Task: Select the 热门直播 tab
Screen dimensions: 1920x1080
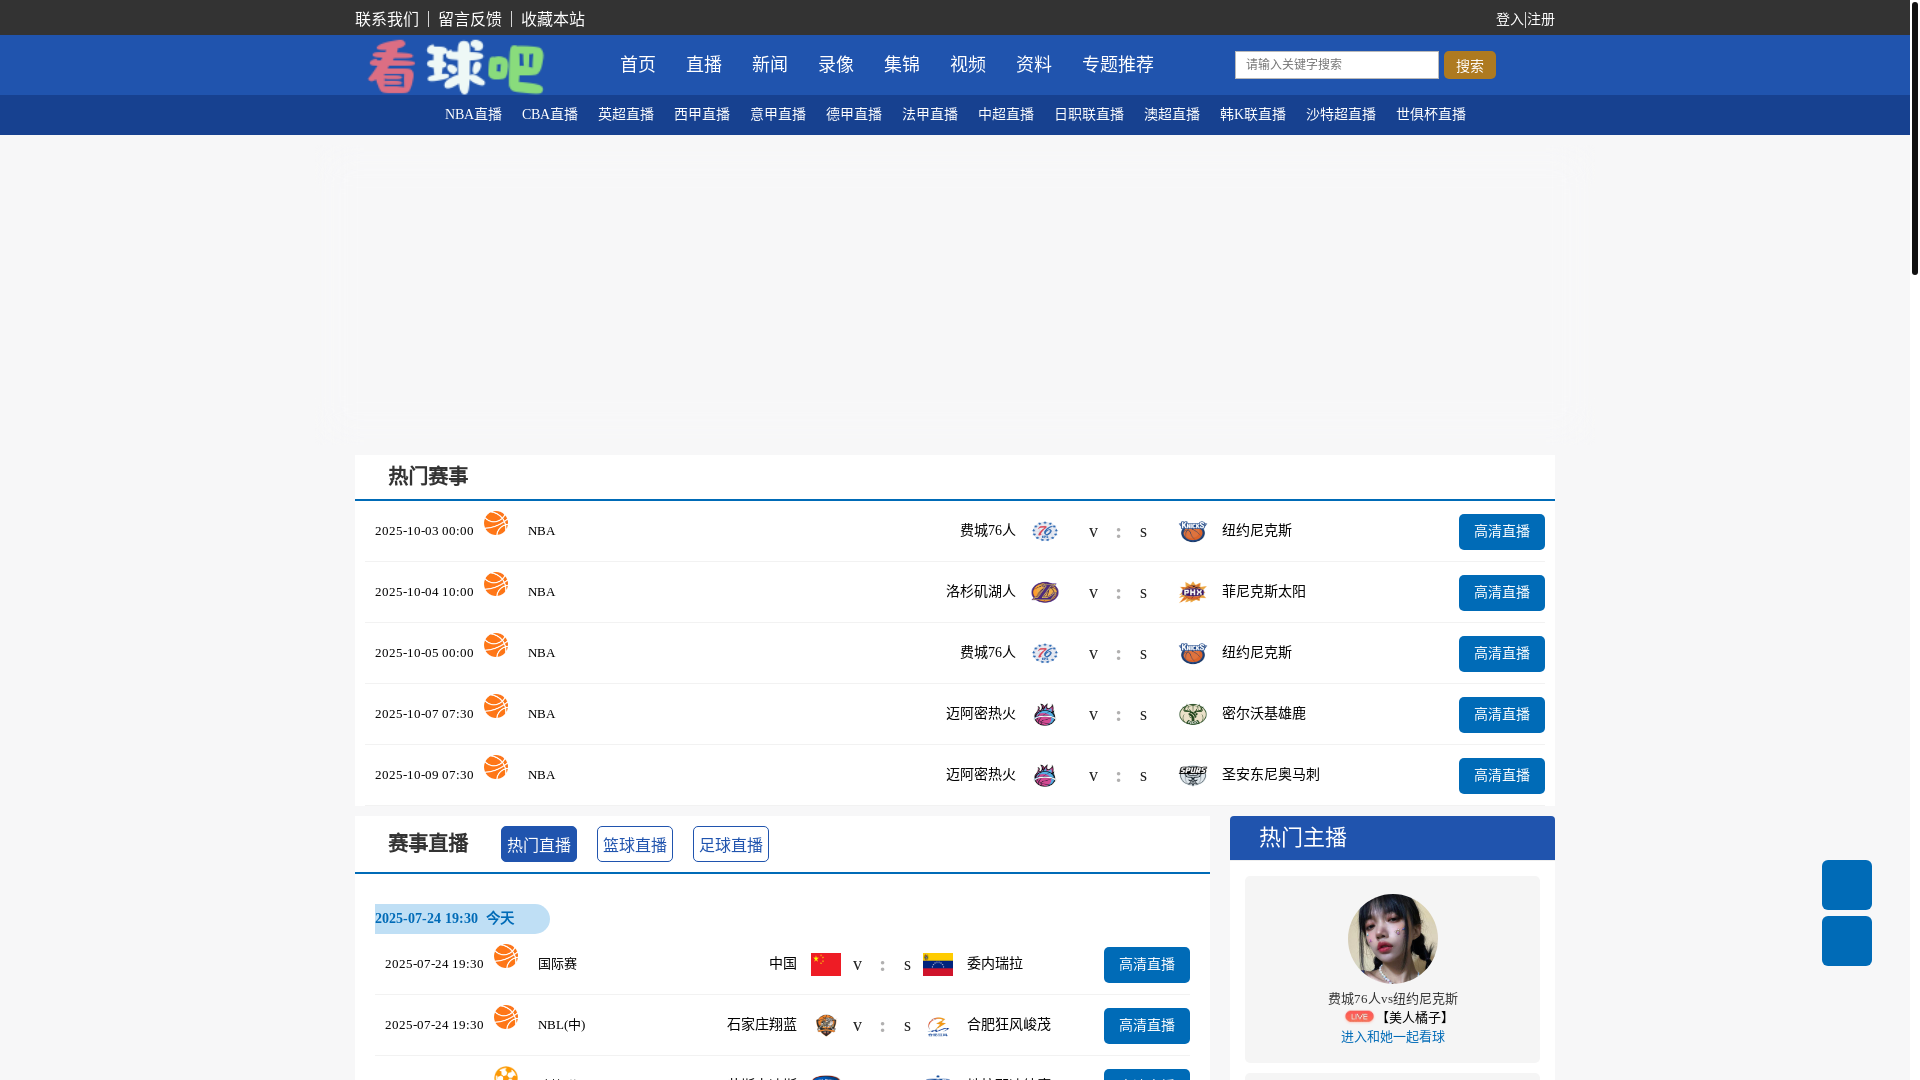Action: tap(539, 844)
